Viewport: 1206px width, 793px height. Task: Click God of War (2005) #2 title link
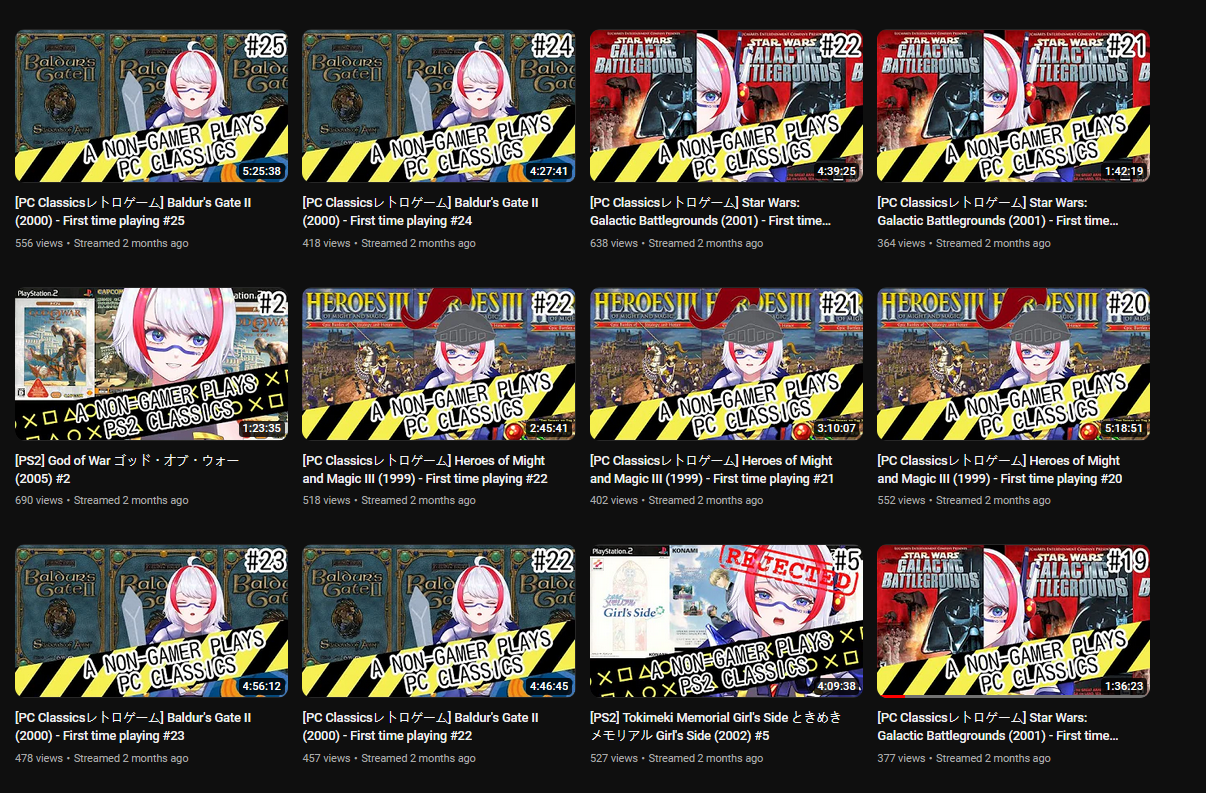click(127, 469)
